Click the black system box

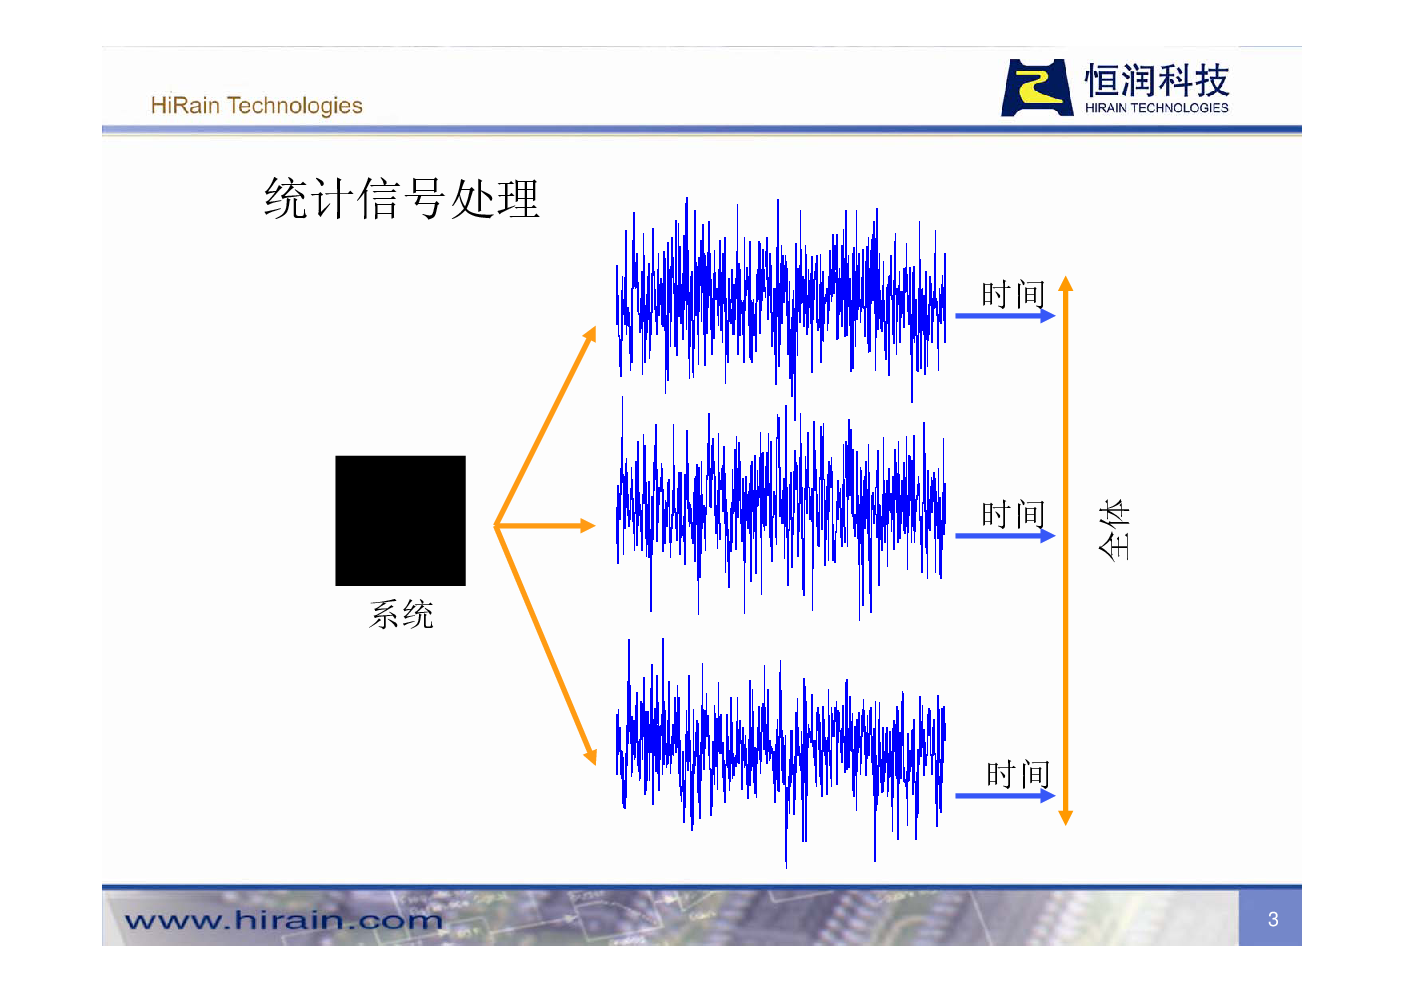tap(400, 520)
